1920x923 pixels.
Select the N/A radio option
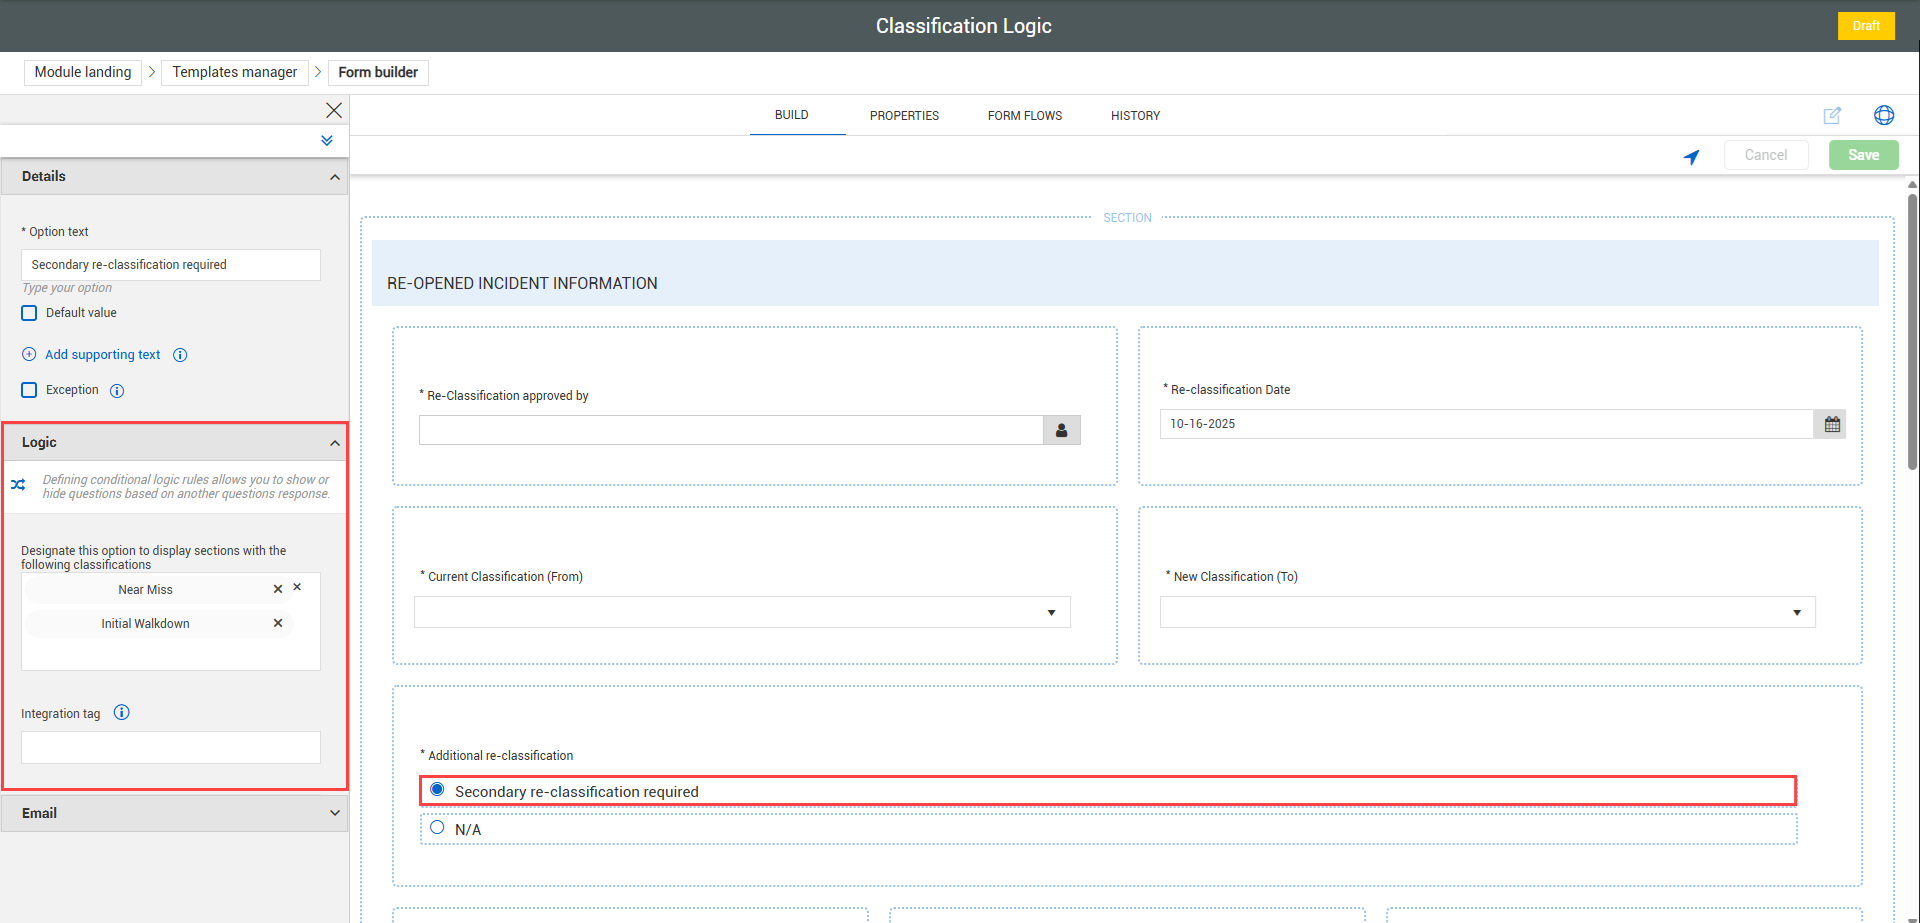pos(437,828)
